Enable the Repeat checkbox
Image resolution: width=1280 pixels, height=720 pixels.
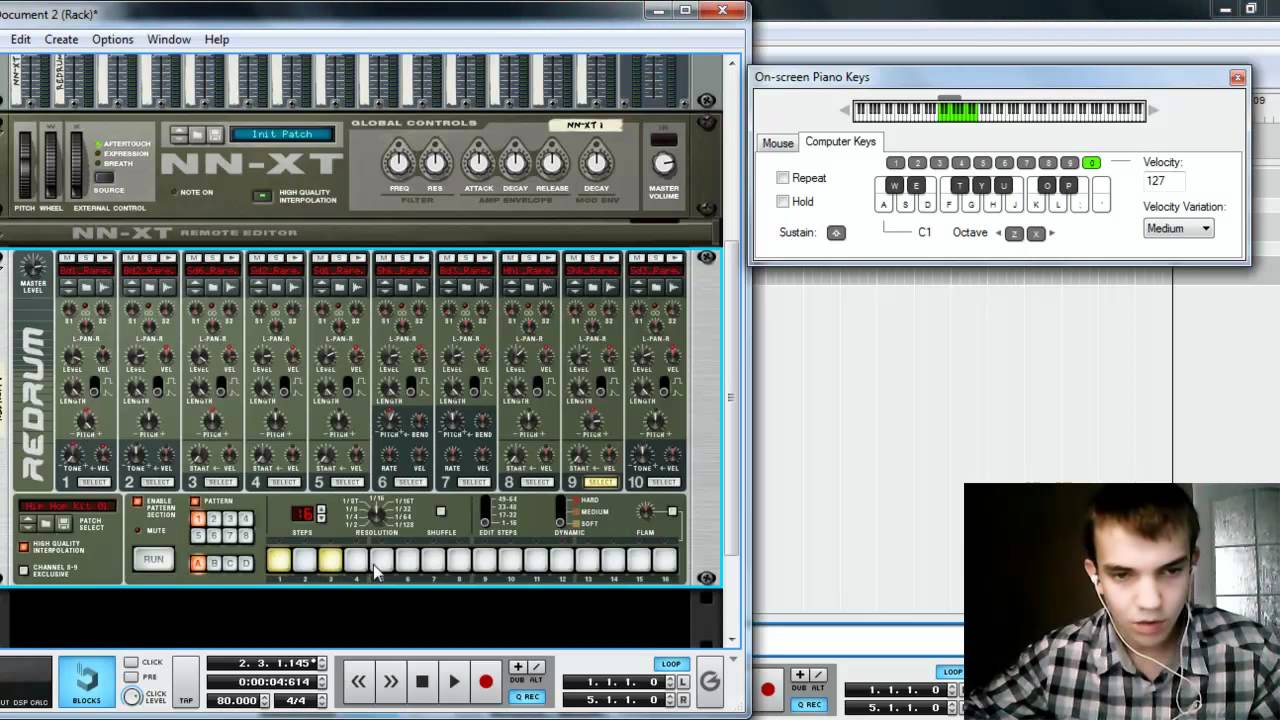[x=783, y=178]
